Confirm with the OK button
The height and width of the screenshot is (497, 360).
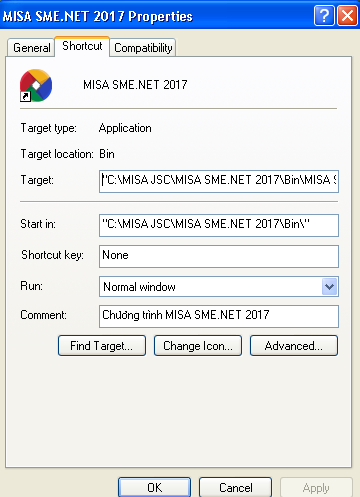point(154,487)
